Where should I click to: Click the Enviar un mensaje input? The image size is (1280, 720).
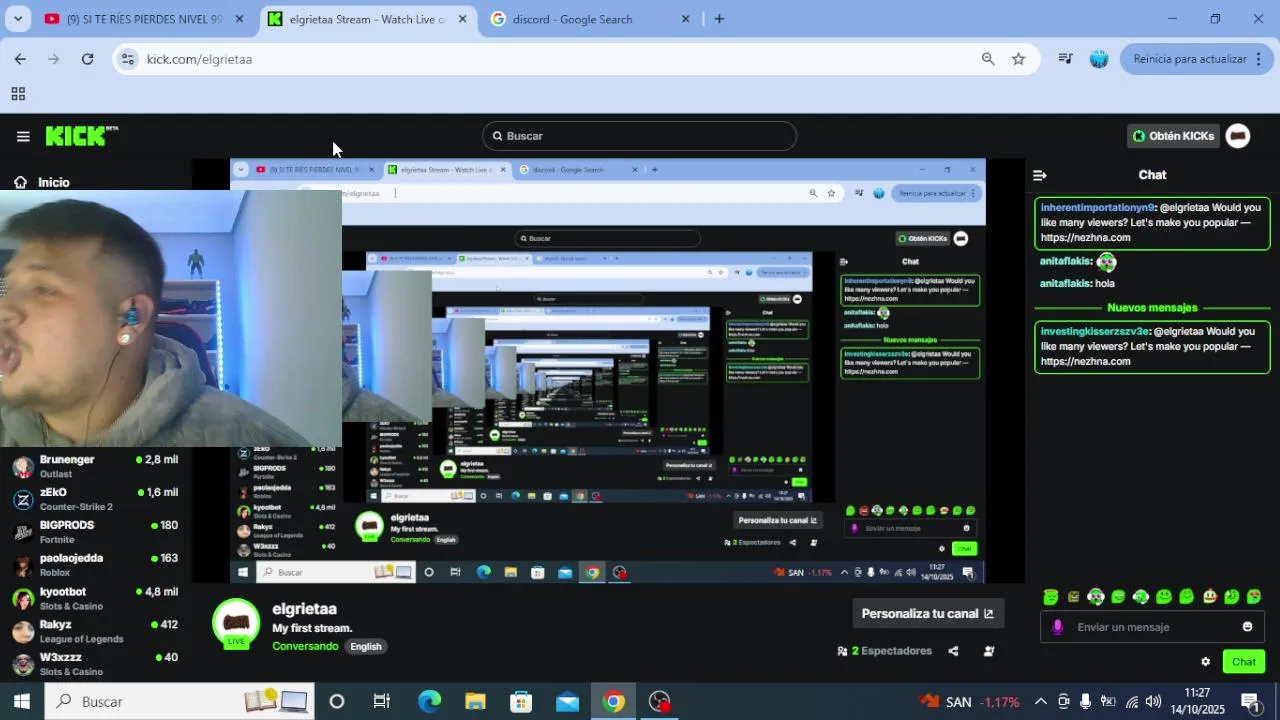point(1152,627)
